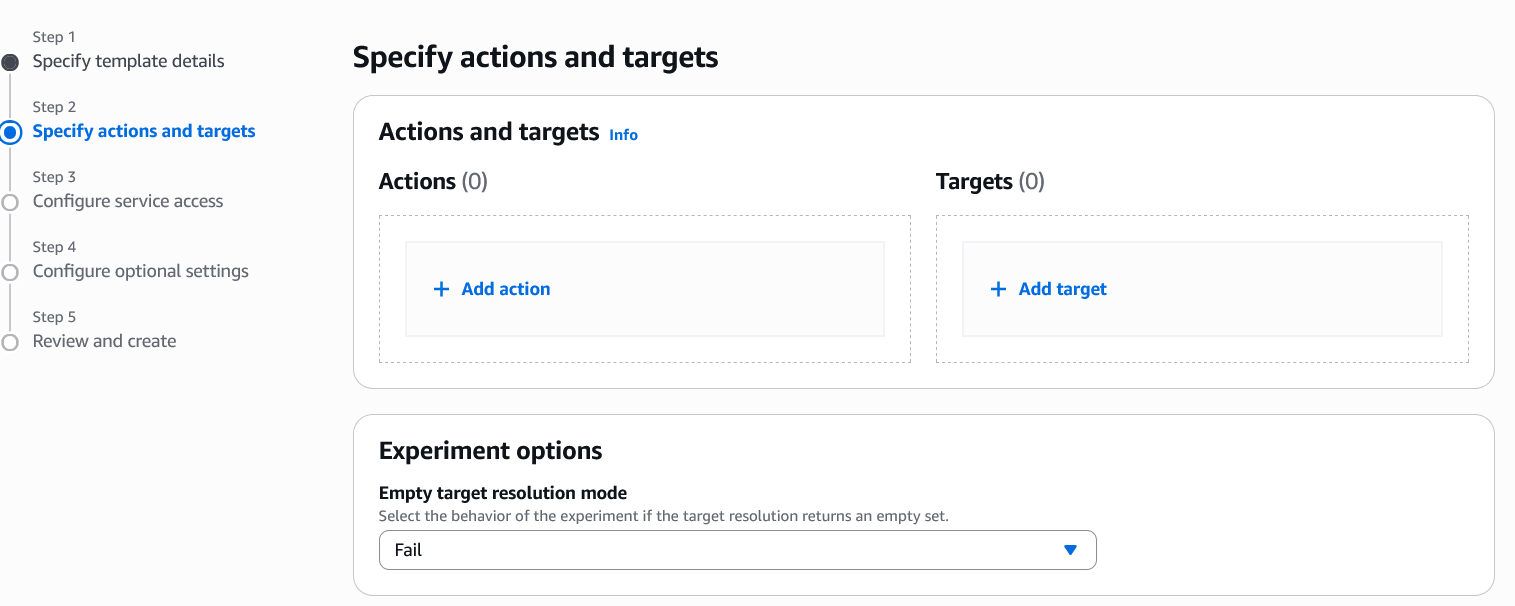Viewport: 1515px width, 606px height.
Task: Go to Review and create step
Action: pyautogui.click(x=104, y=341)
